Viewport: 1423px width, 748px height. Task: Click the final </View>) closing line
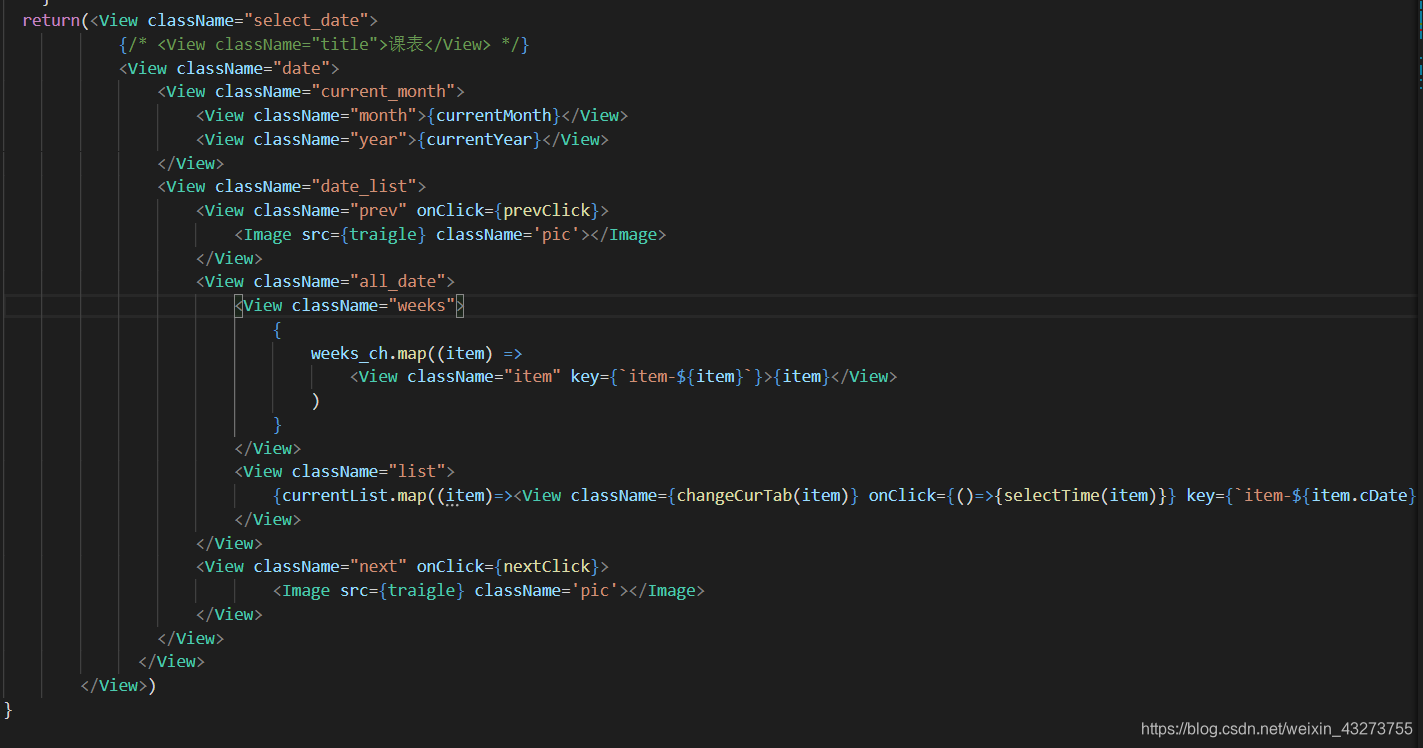[x=118, y=685]
